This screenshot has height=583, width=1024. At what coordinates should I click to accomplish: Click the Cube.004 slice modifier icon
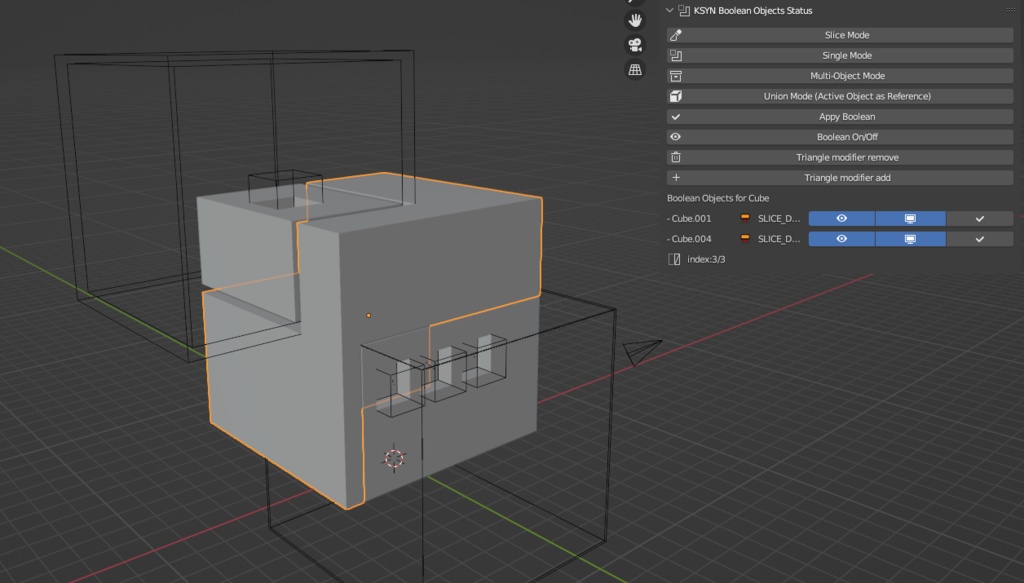[x=745, y=239]
